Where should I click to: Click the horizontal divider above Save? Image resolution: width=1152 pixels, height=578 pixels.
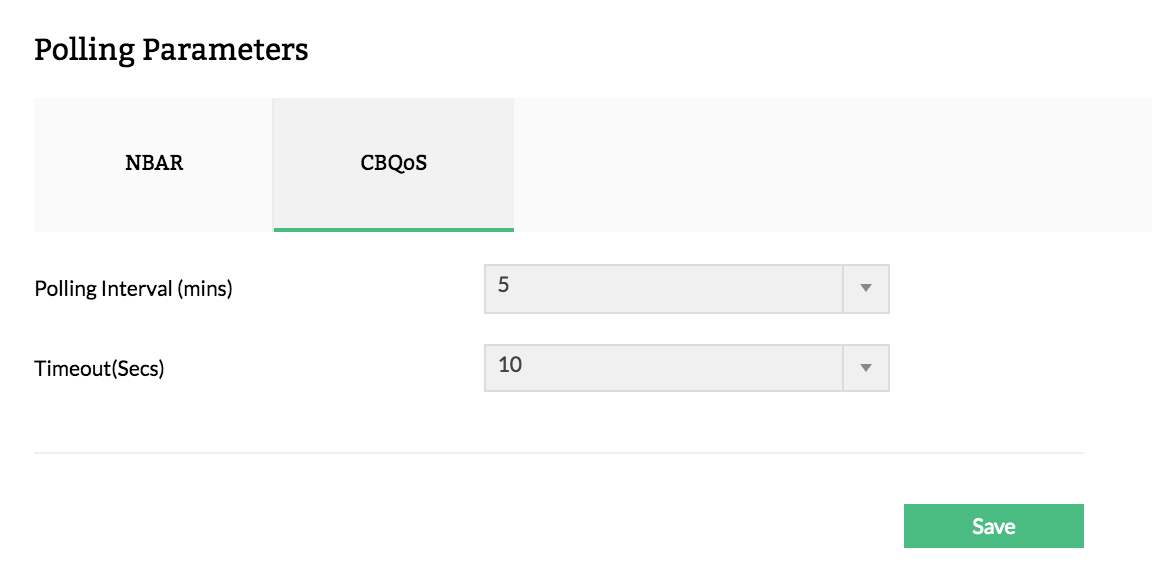[x=558, y=453]
